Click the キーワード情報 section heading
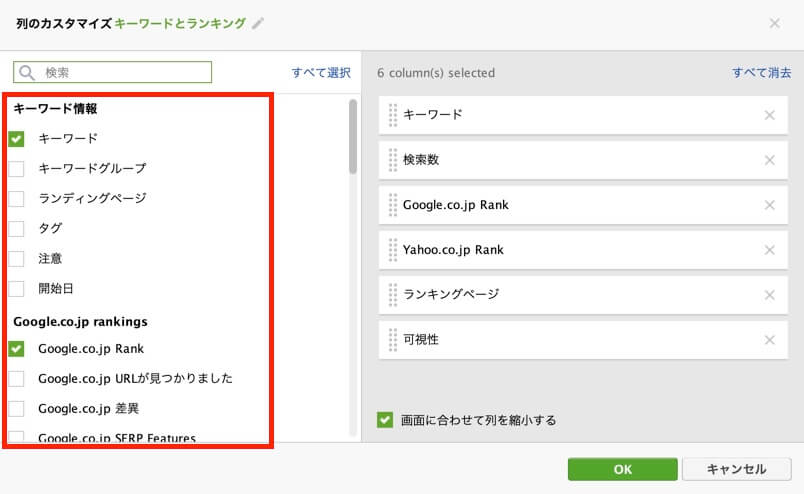Image resolution: width=804 pixels, height=494 pixels. click(x=55, y=109)
